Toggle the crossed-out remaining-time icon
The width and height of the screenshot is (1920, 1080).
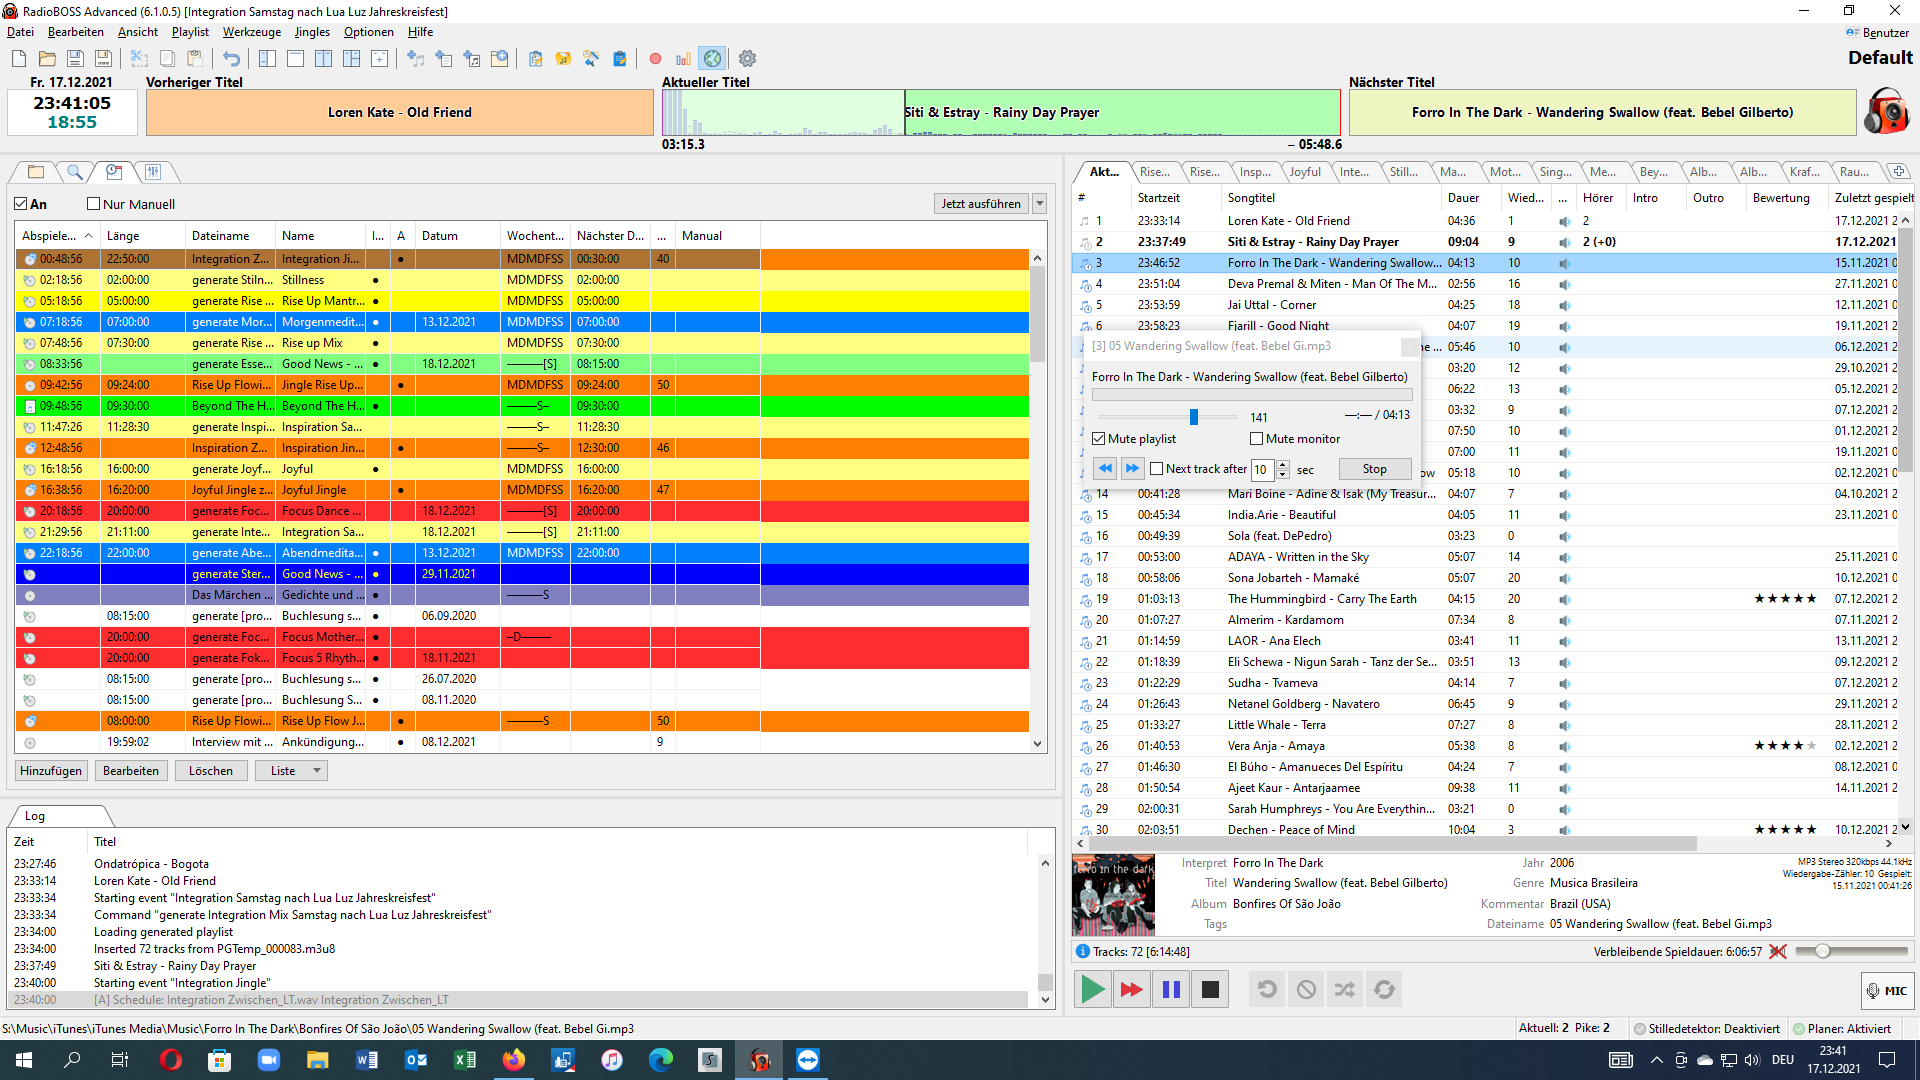[x=1777, y=952]
